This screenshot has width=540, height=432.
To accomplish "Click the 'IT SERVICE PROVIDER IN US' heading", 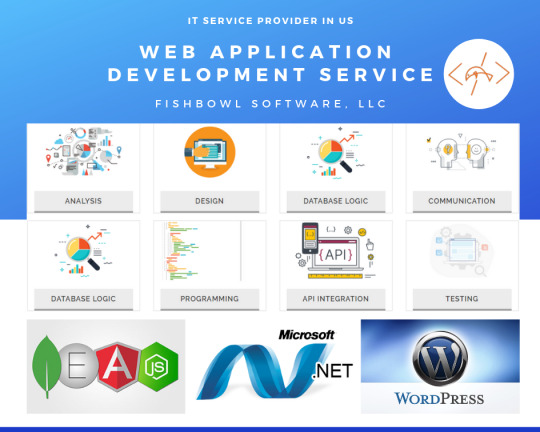I will (271, 21).
